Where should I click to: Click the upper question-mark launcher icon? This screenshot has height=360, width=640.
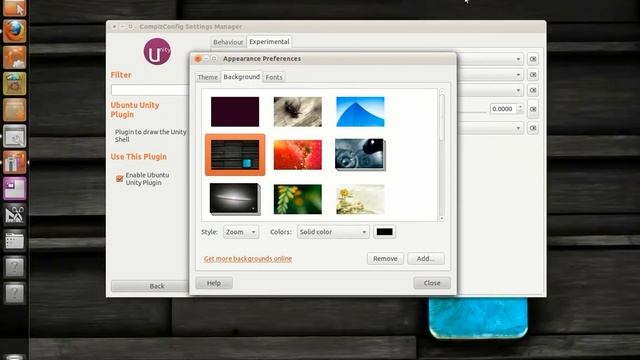[x=15, y=267]
